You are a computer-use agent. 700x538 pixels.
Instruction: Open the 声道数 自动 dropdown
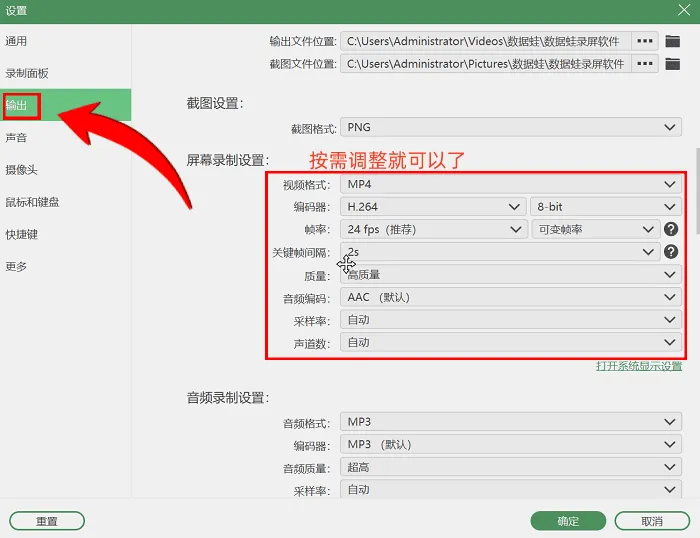click(x=511, y=342)
